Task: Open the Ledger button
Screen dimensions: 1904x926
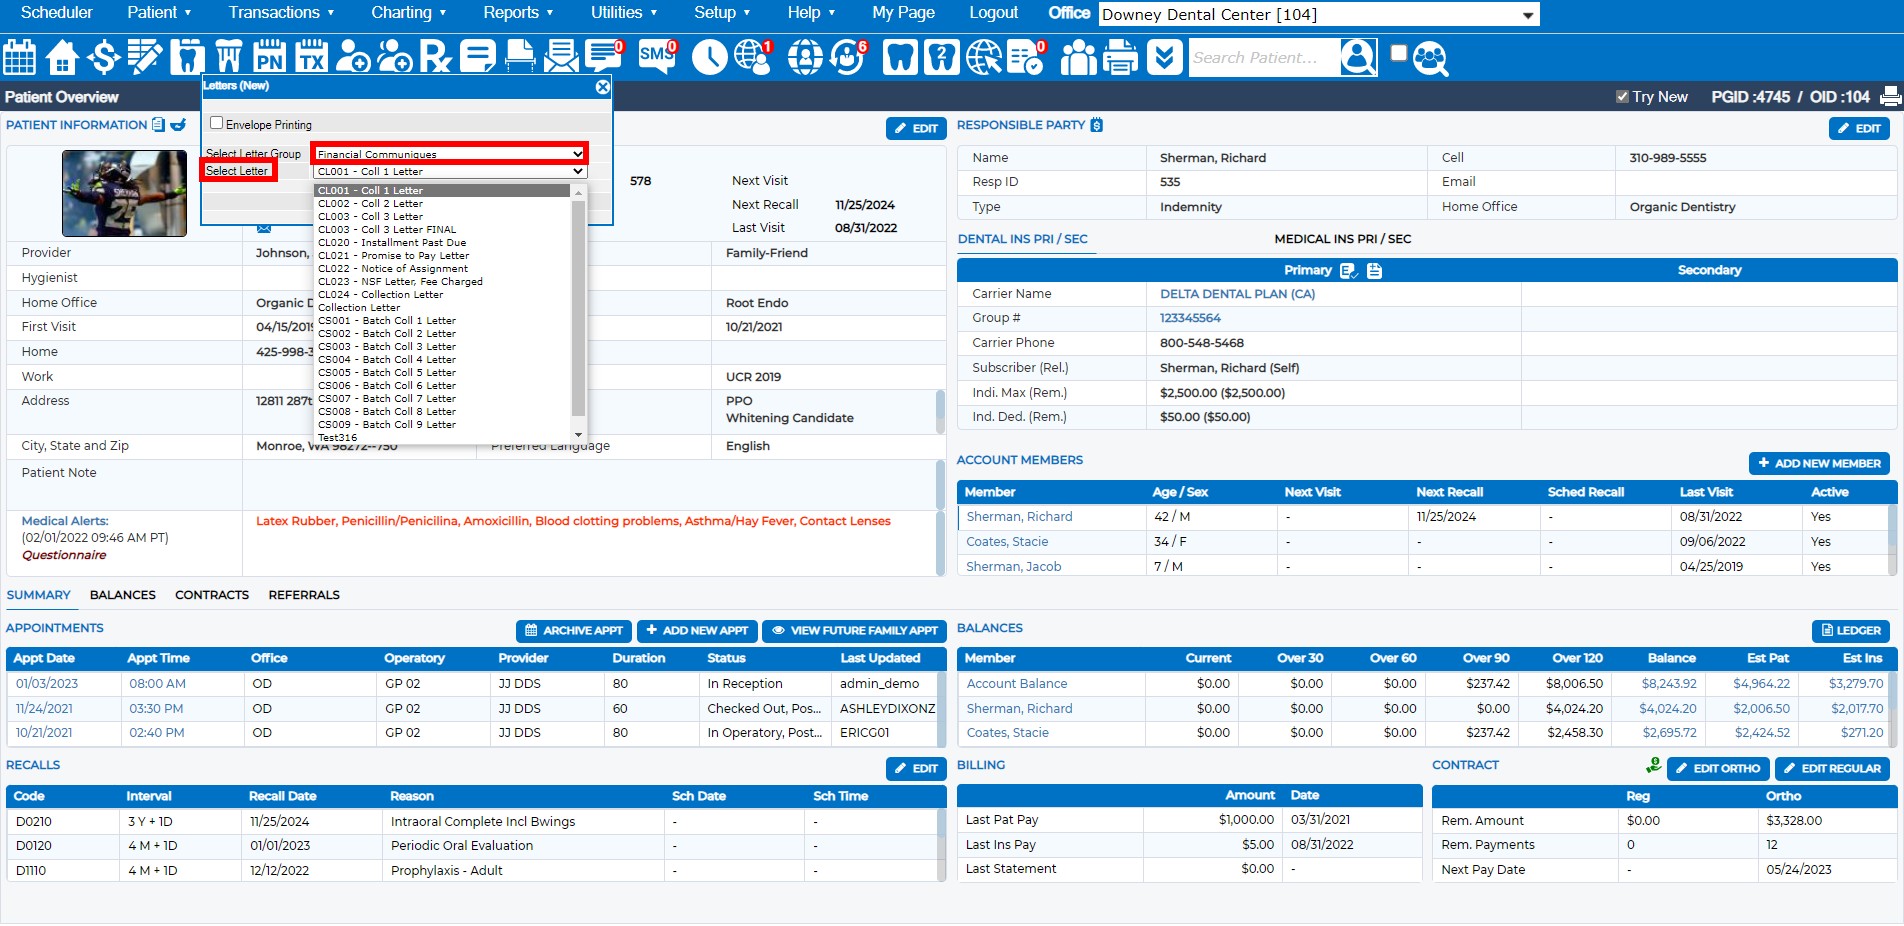Action: (1851, 631)
